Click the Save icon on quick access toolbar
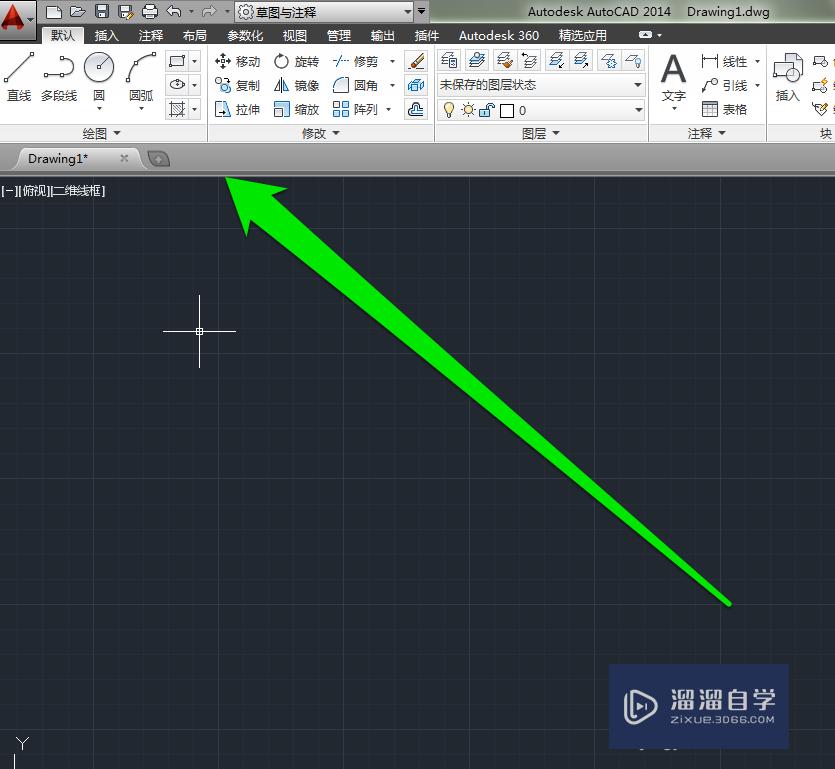 [x=103, y=11]
